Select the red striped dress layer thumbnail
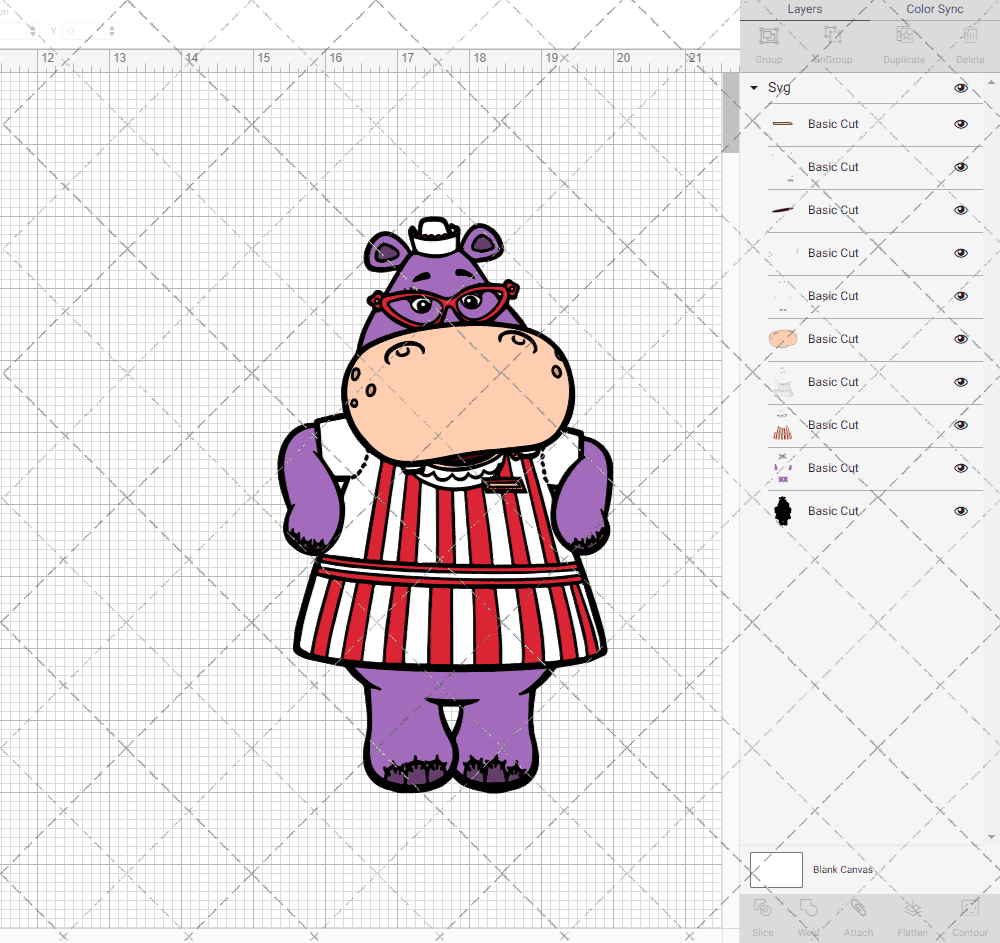1000x943 pixels. 783,426
